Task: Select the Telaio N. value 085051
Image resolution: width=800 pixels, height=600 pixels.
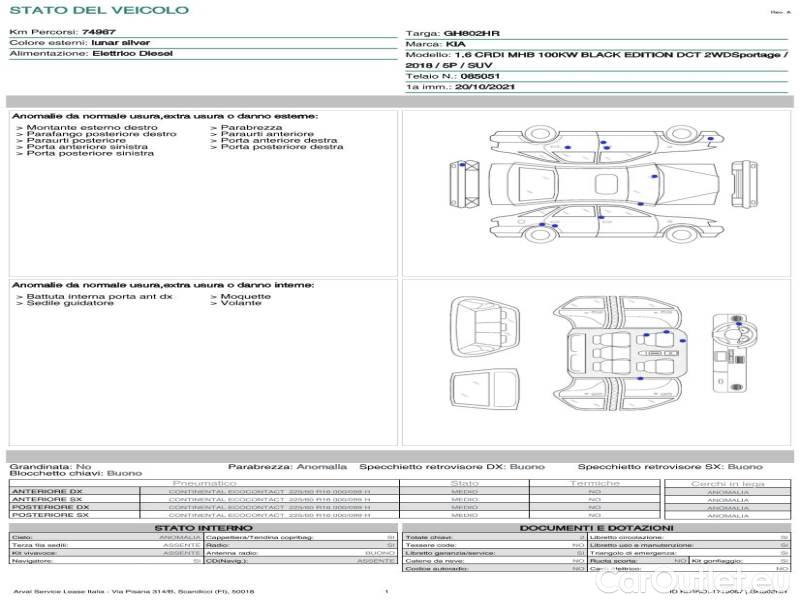Action: point(480,76)
